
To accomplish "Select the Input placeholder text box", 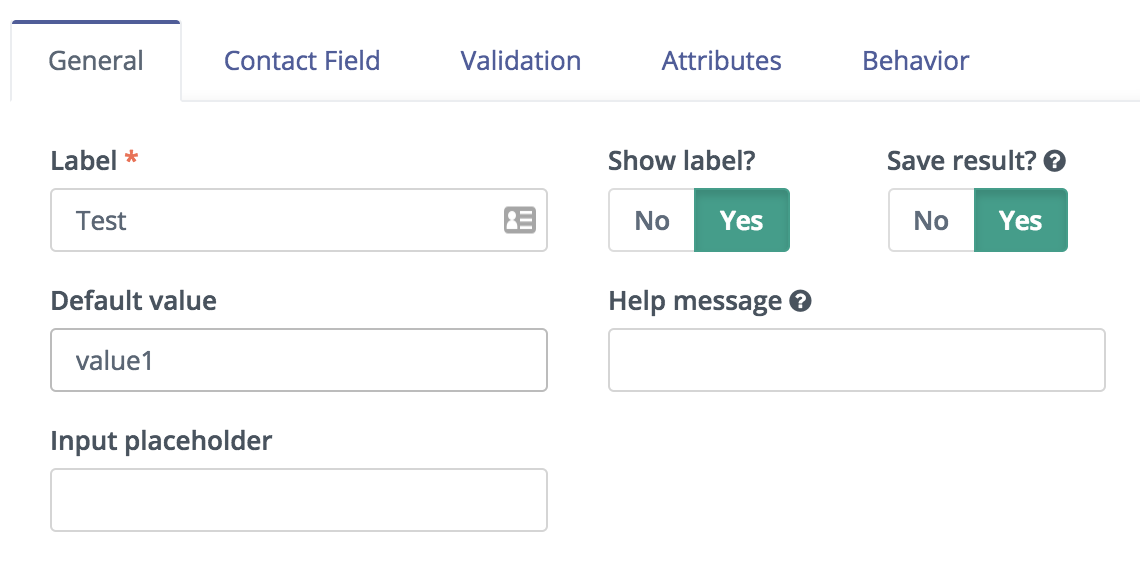I will click(299, 500).
